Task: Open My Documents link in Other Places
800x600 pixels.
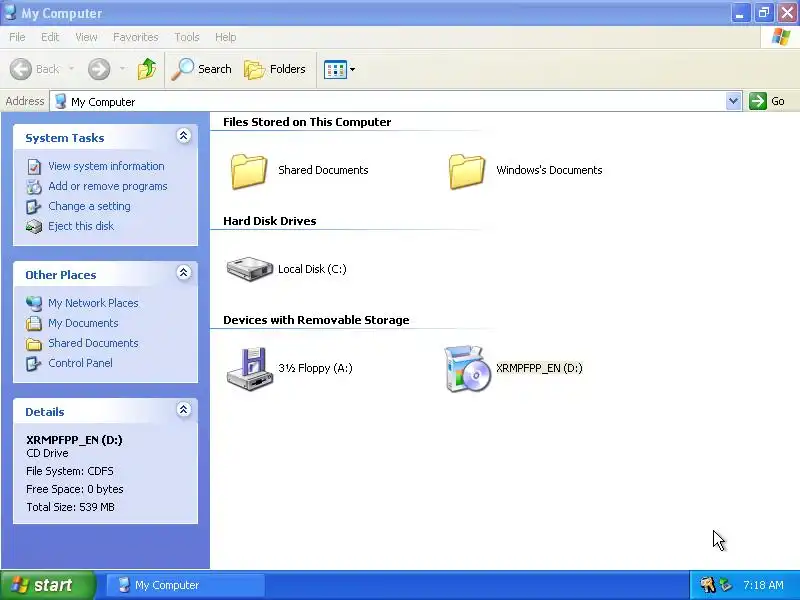Action: pos(83,323)
